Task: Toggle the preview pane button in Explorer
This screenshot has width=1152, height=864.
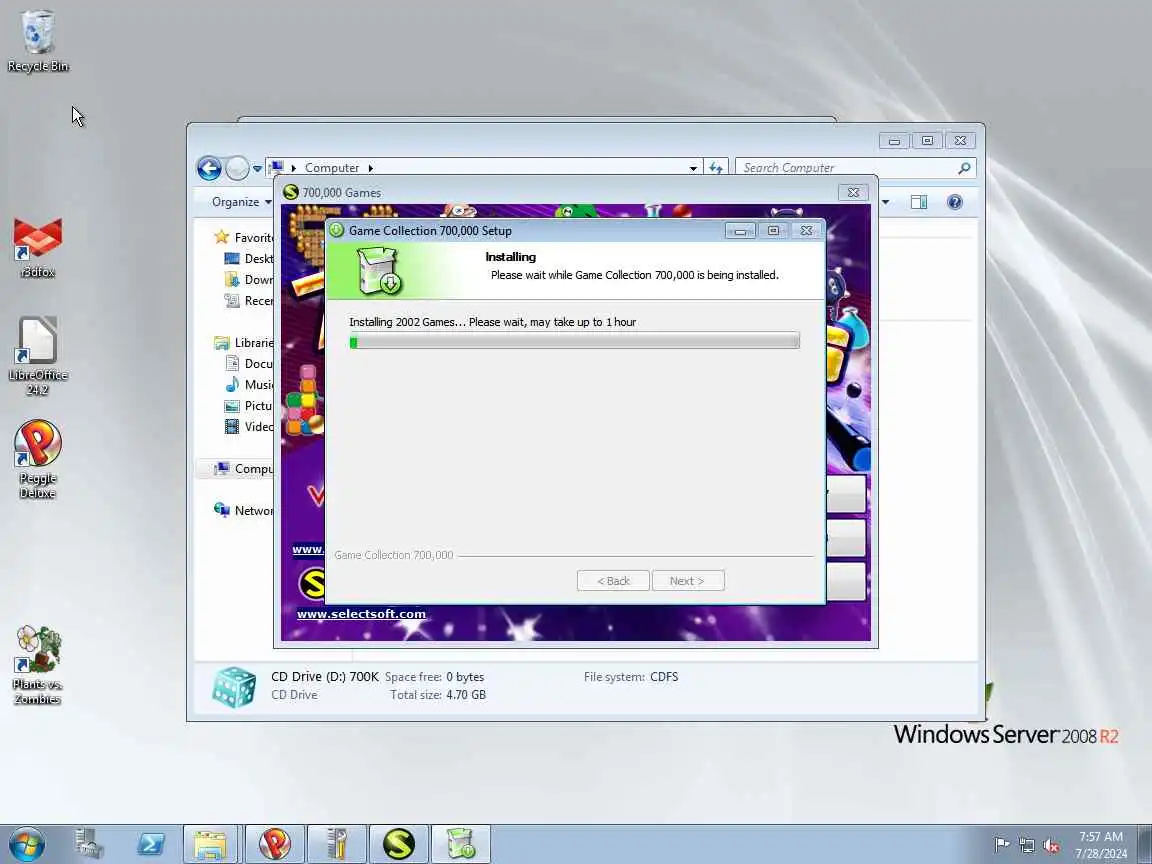Action: click(x=919, y=202)
